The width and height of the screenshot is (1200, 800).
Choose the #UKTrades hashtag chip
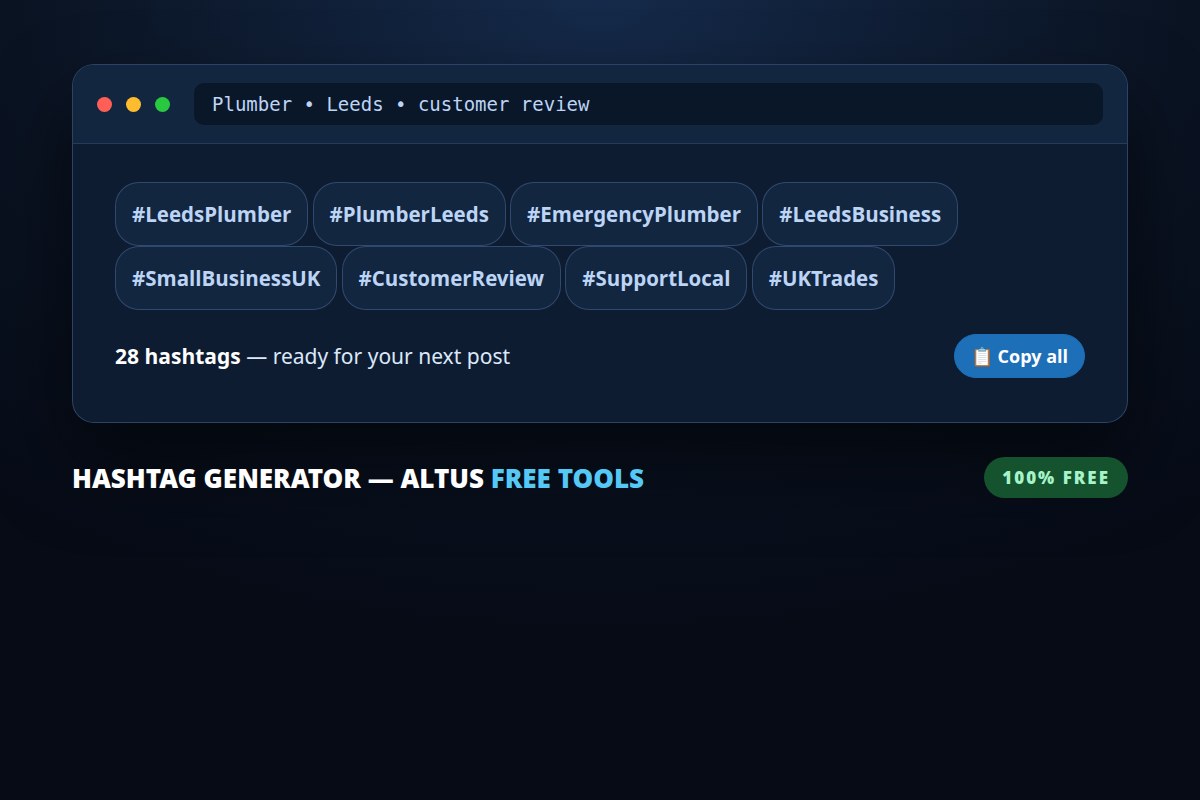pyautogui.click(x=823, y=278)
